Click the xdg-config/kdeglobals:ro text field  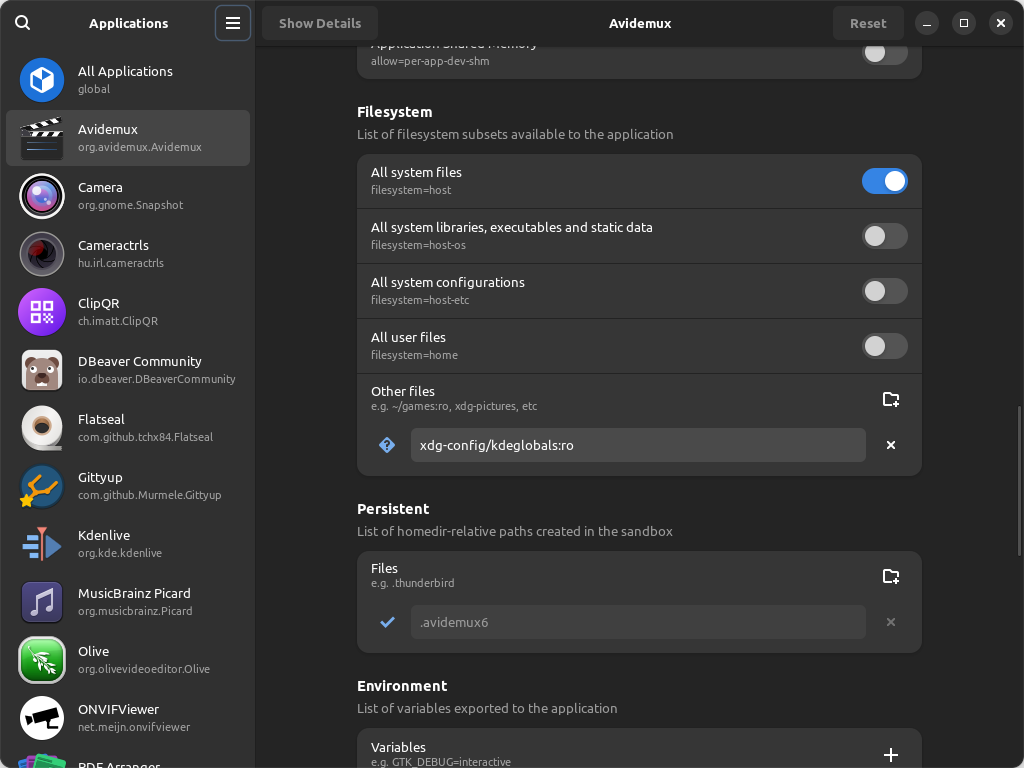(x=637, y=445)
